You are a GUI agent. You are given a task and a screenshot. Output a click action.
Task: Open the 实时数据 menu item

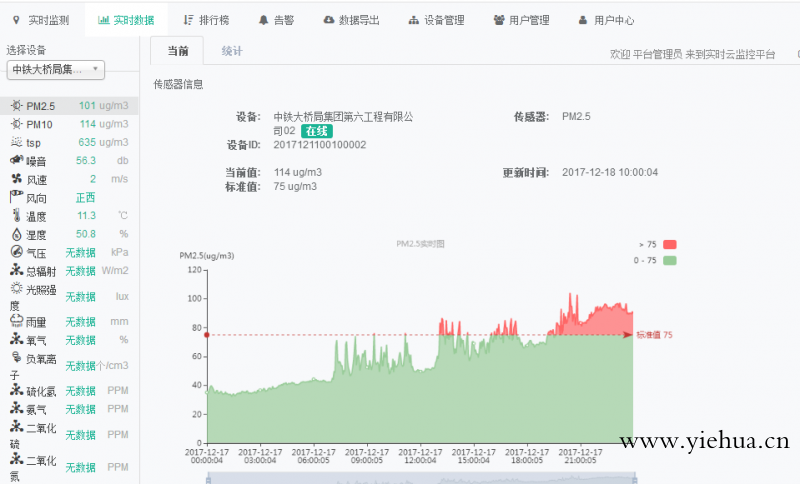coord(126,20)
